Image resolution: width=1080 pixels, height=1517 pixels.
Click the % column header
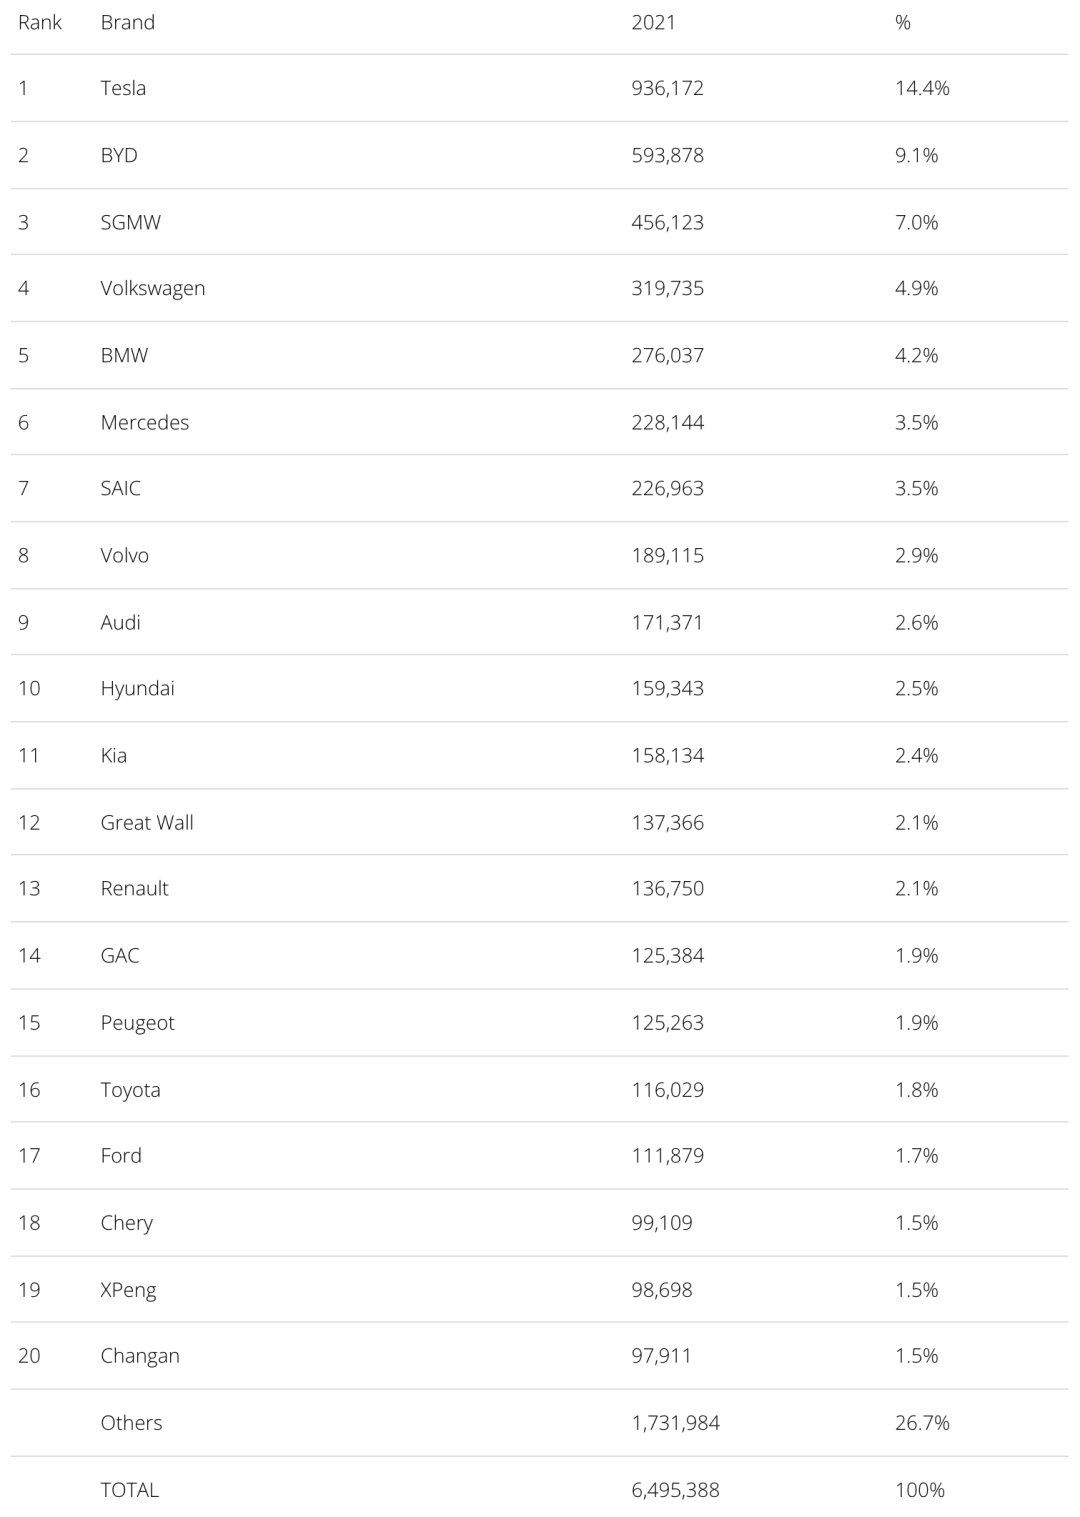pyautogui.click(x=902, y=22)
